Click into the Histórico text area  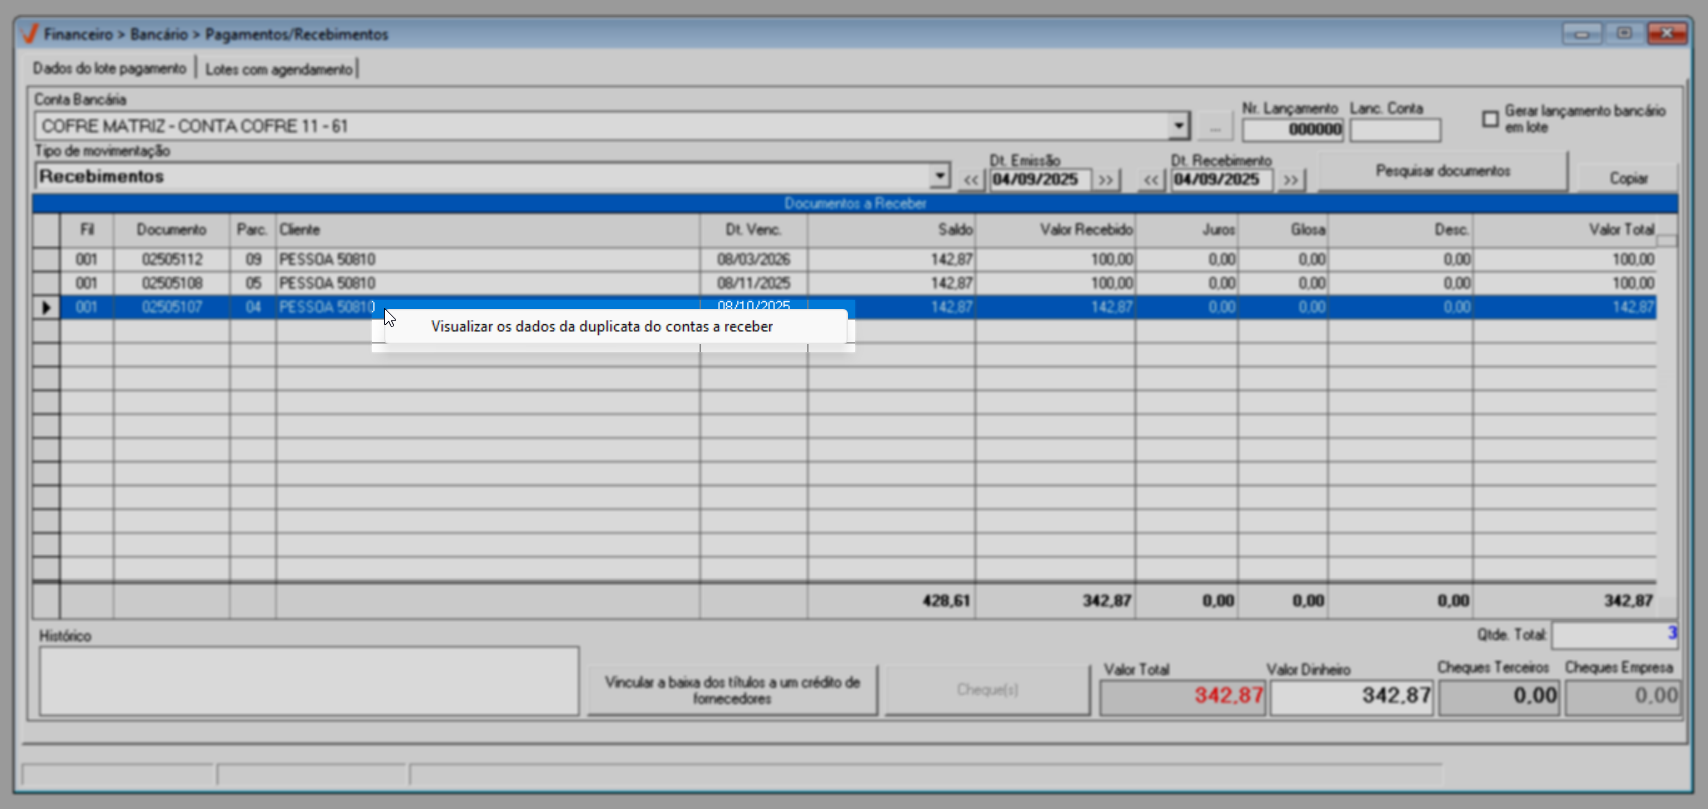point(309,681)
